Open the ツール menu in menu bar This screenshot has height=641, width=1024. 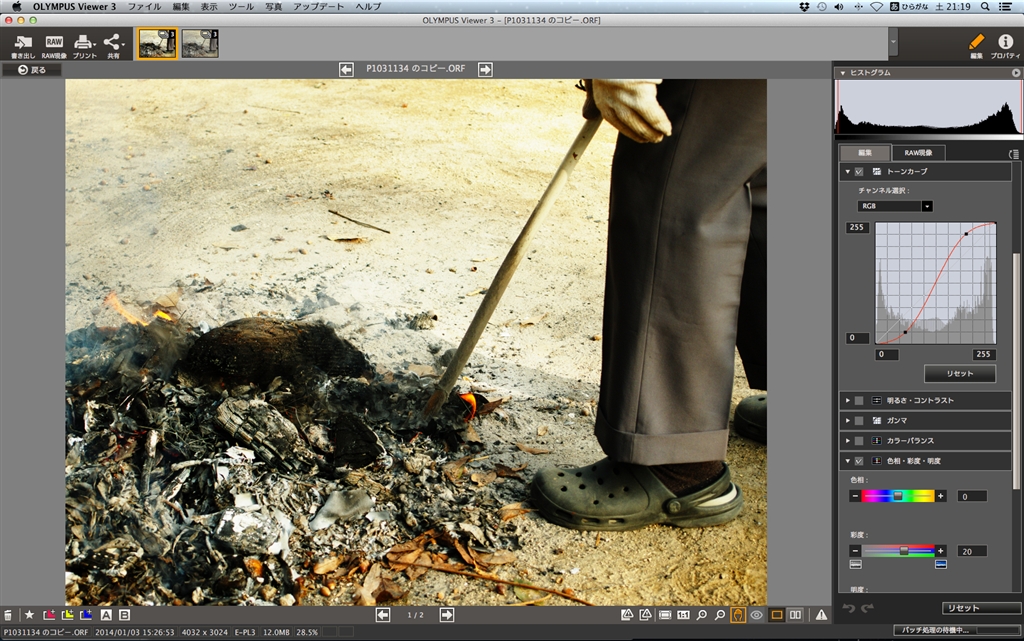241,7
